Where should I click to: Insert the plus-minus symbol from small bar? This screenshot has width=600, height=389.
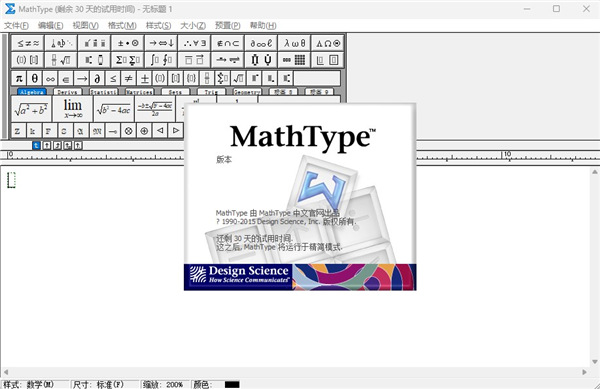pyautogui.click(x=145, y=78)
